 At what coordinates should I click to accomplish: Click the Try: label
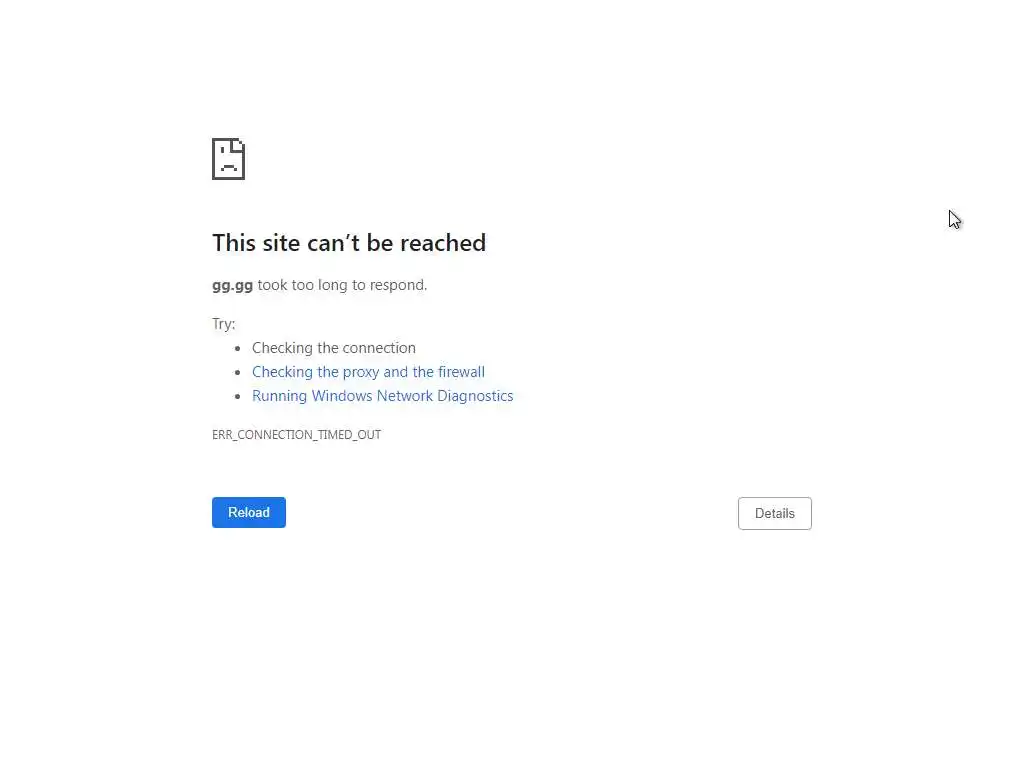point(223,324)
